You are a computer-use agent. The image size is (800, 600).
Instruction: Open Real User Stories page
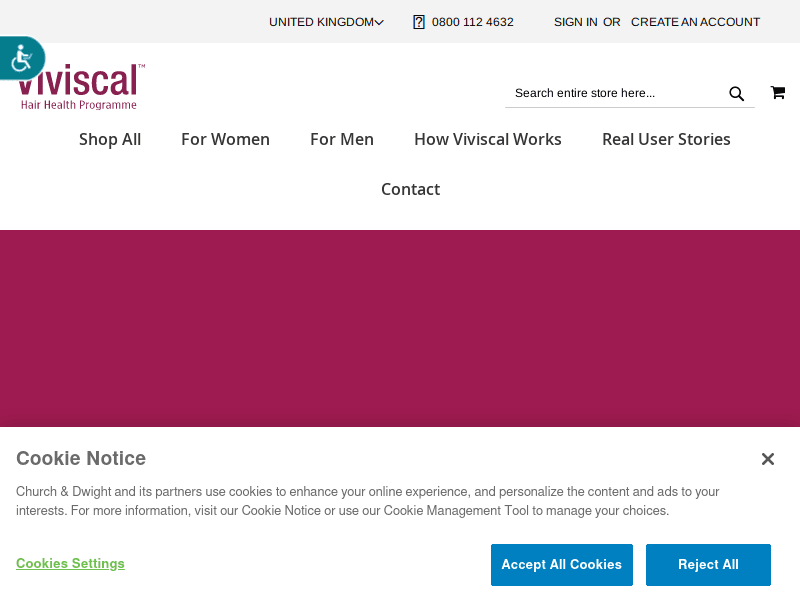point(666,139)
